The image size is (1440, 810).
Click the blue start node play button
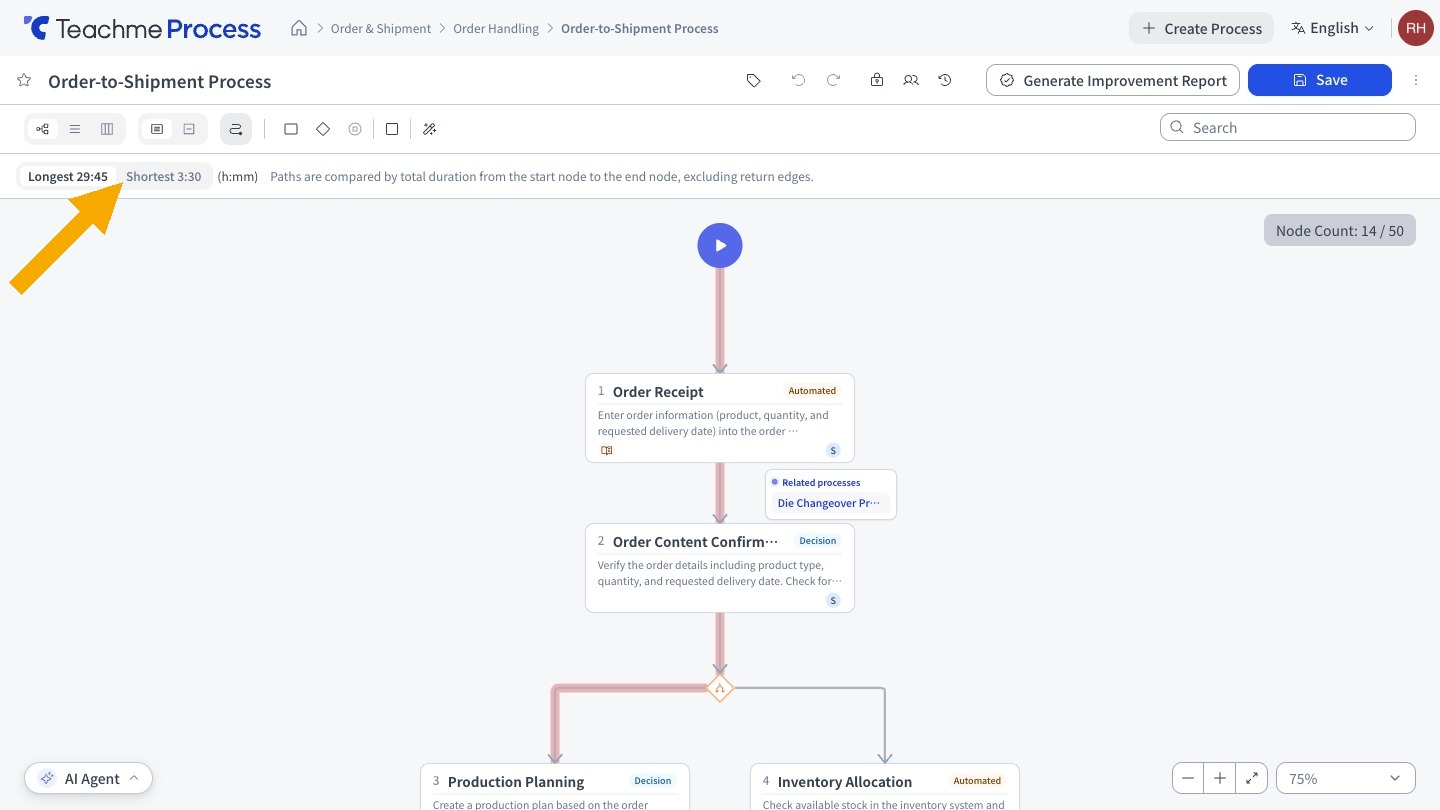coord(720,245)
